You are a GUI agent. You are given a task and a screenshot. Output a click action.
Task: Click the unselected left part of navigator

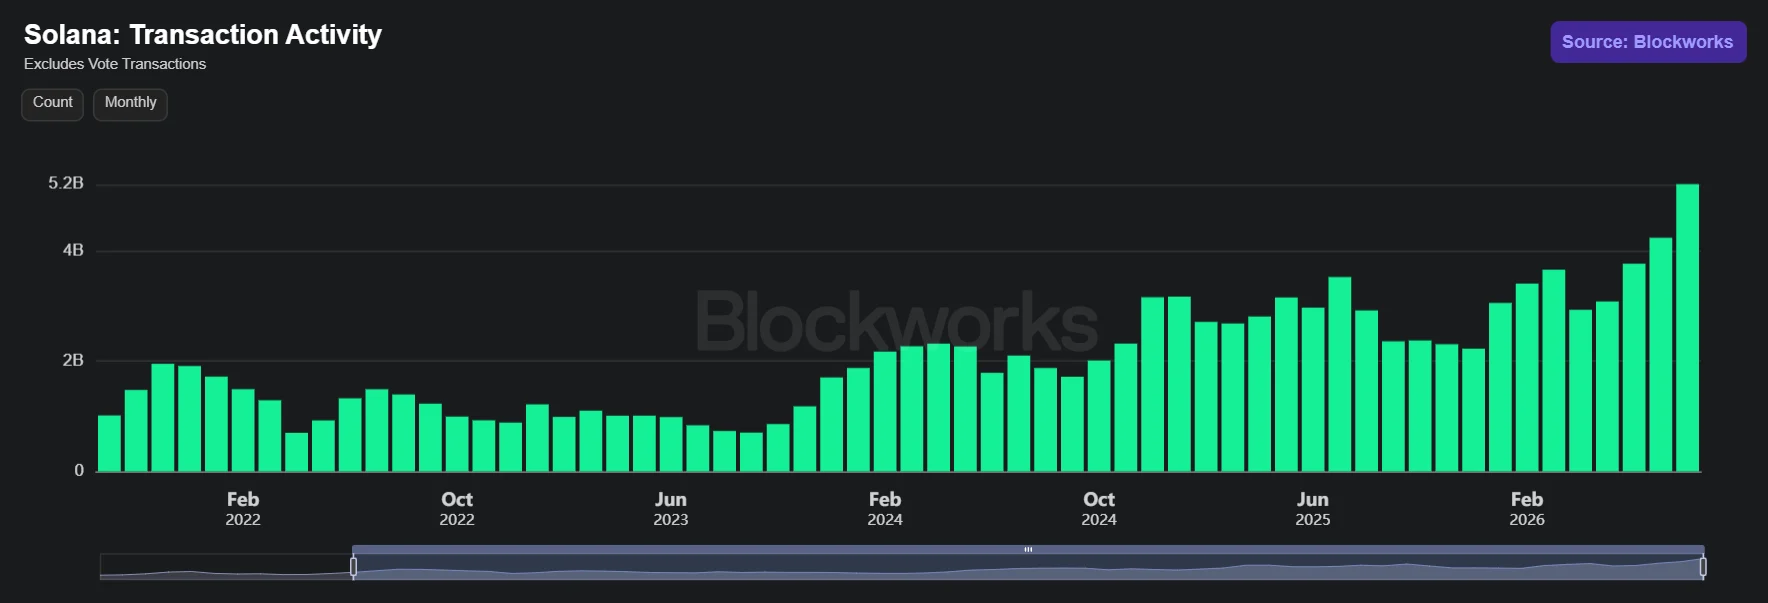coord(226,567)
